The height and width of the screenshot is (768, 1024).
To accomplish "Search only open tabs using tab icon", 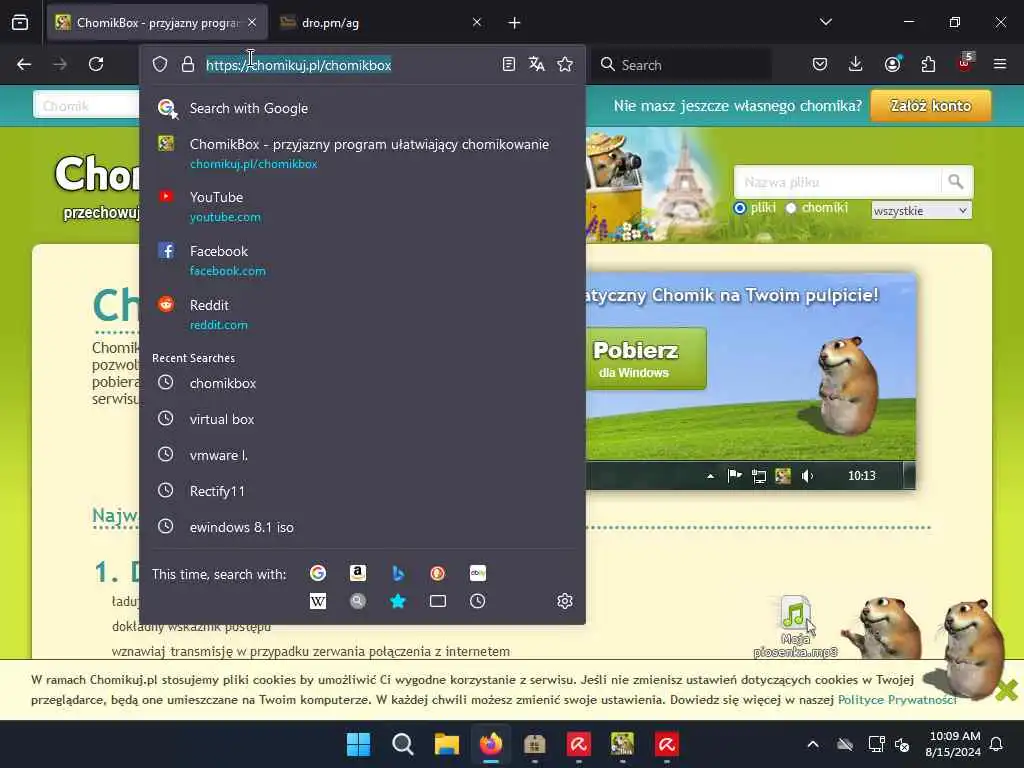I will click(x=438, y=601).
